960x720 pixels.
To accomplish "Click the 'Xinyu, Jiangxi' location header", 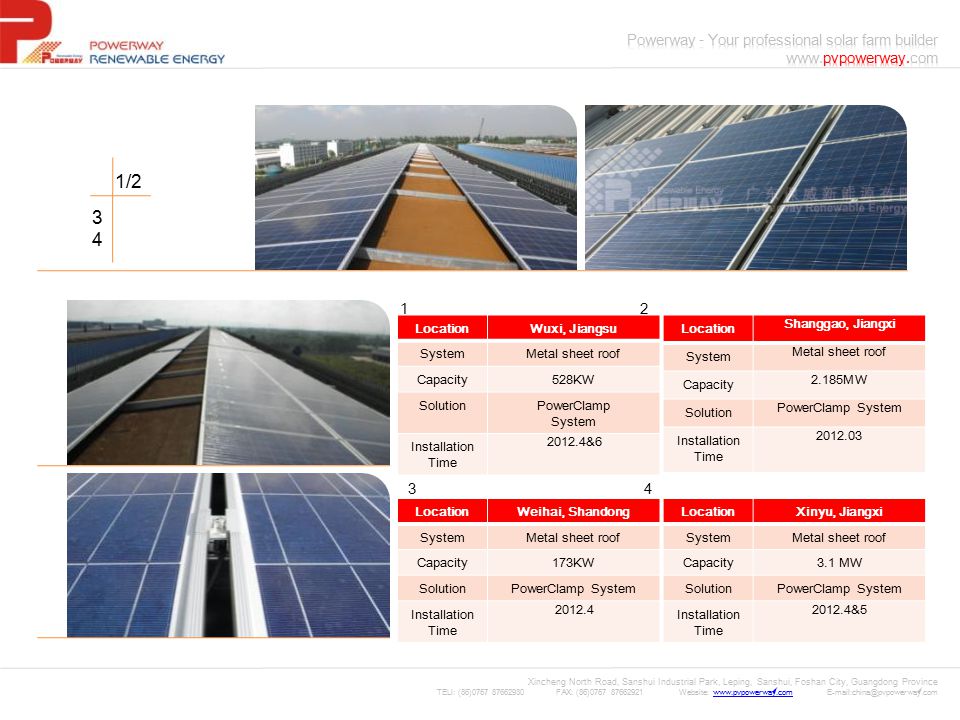I will [839, 511].
